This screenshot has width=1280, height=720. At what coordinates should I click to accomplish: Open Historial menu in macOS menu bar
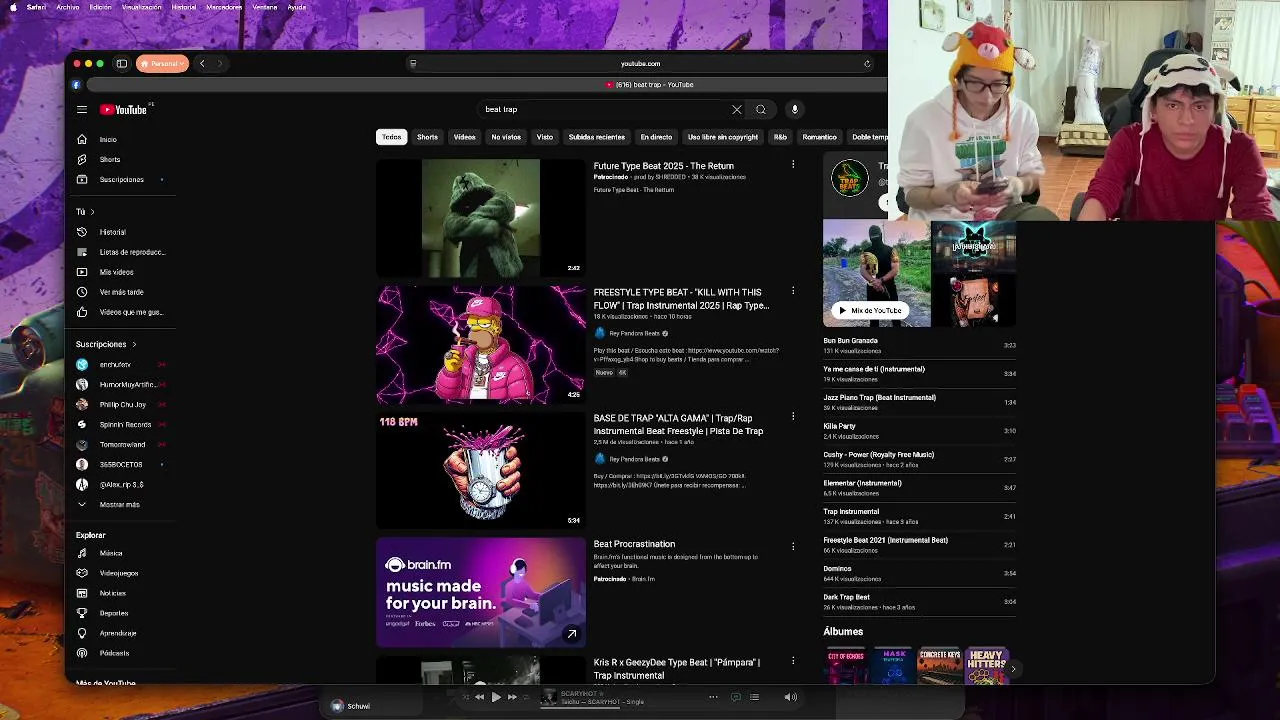[x=184, y=7]
